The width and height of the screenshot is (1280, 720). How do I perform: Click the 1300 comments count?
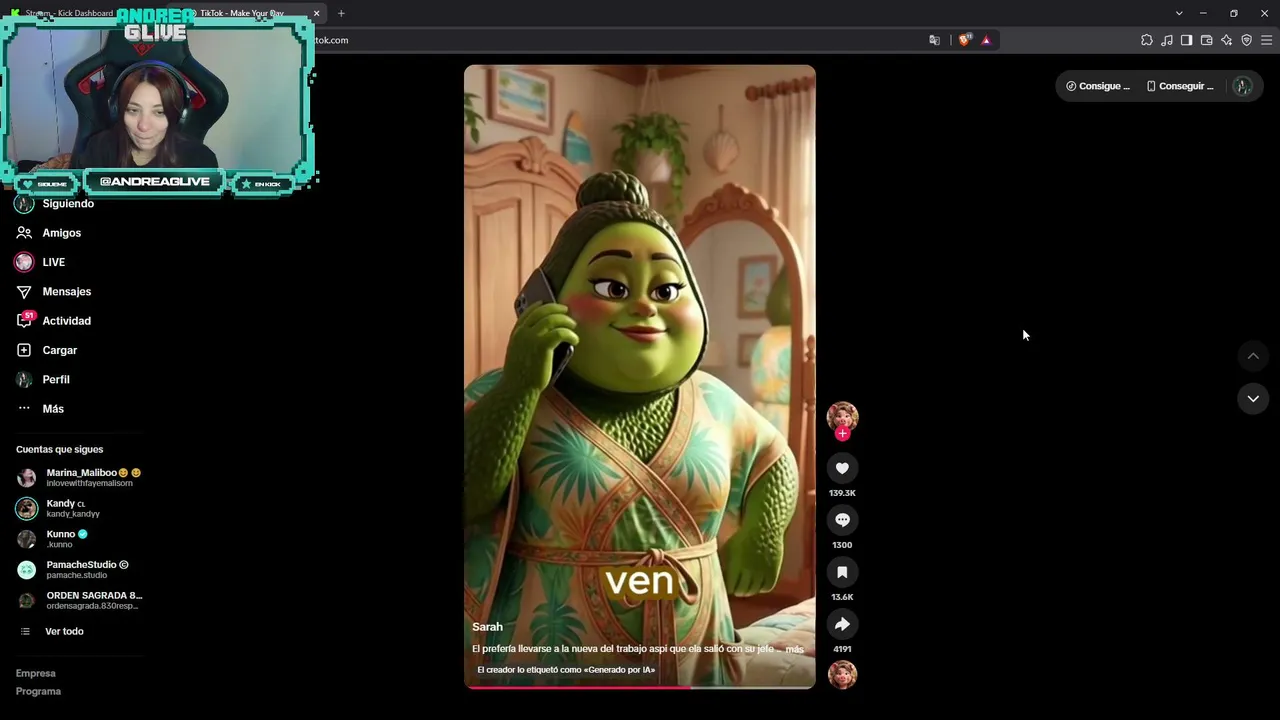click(x=842, y=545)
